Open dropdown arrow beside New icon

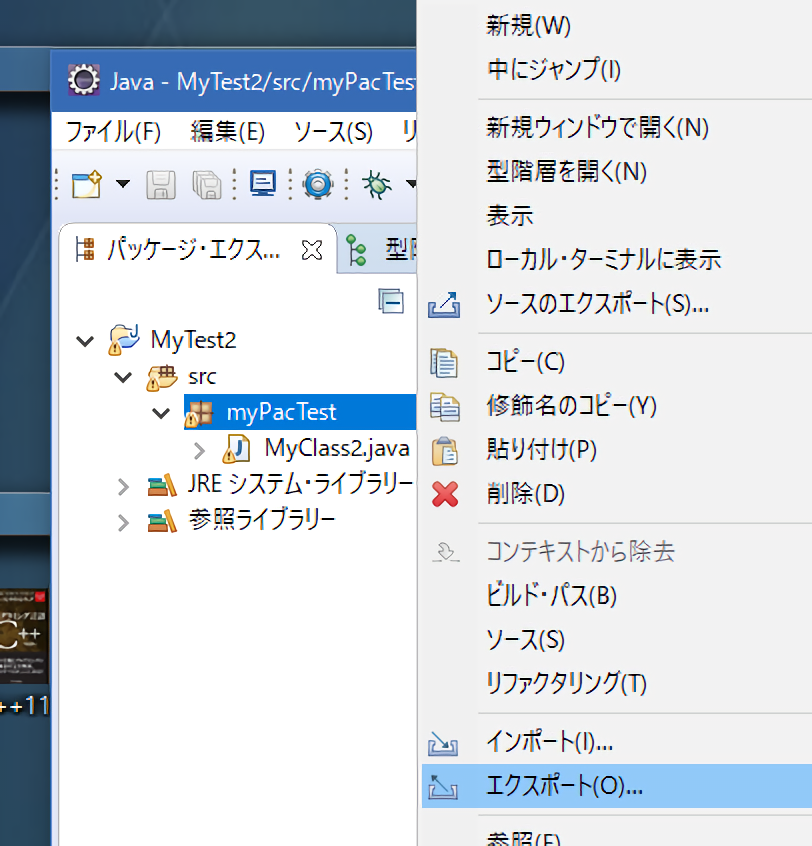coord(123,185)
